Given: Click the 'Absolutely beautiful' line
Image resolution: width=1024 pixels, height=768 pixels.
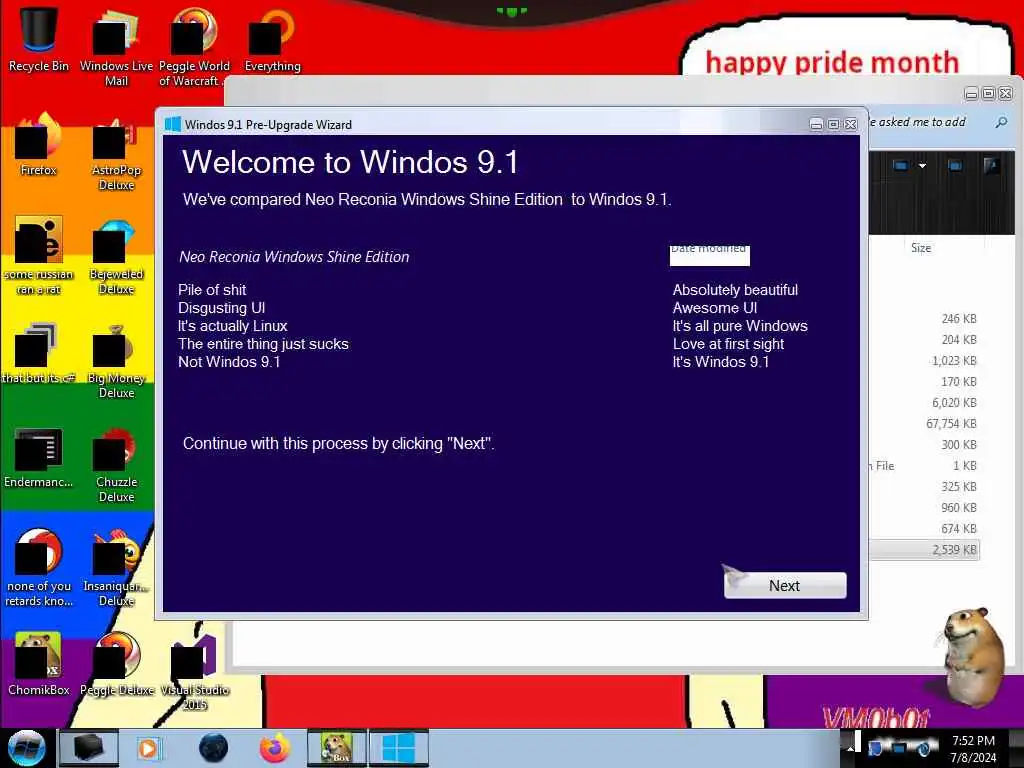Looking at the screenshot, I should click(735, 290).
